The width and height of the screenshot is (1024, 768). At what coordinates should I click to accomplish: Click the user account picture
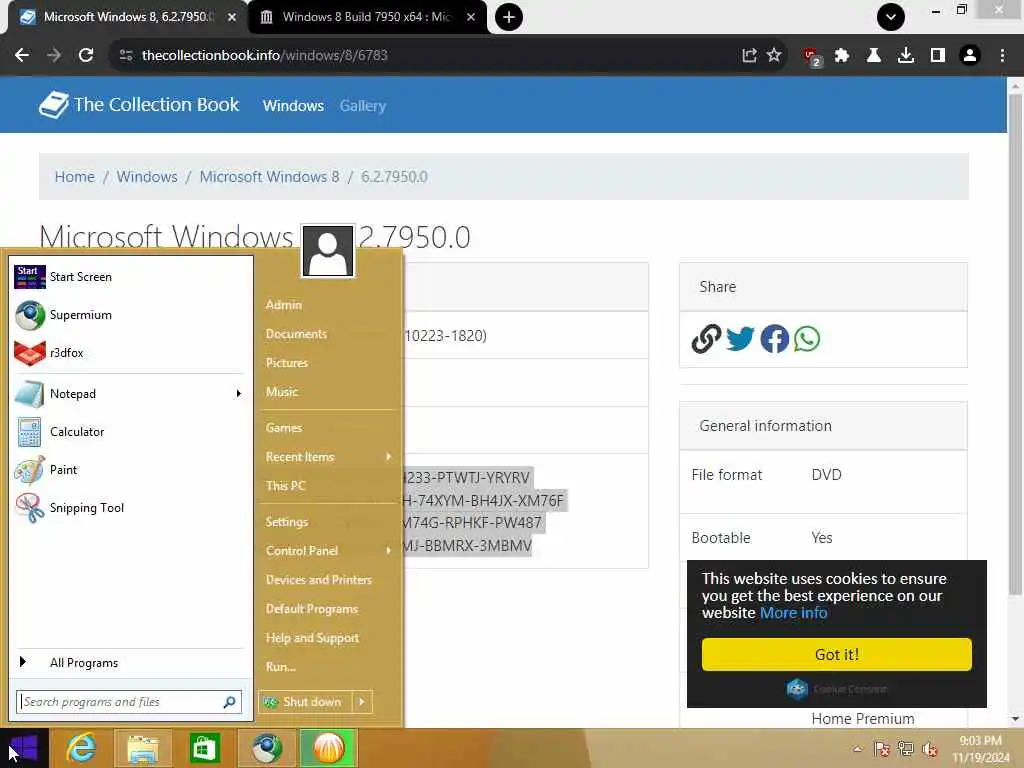coord(328,251)
